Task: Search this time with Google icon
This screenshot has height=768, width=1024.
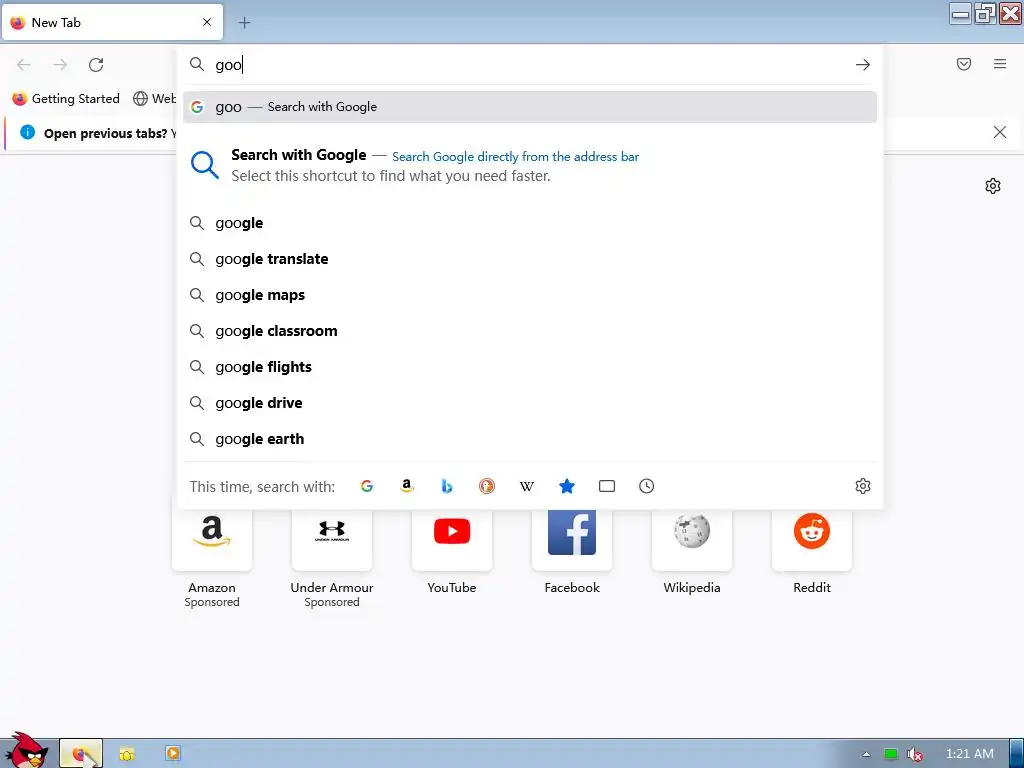Action: [367, 487]
